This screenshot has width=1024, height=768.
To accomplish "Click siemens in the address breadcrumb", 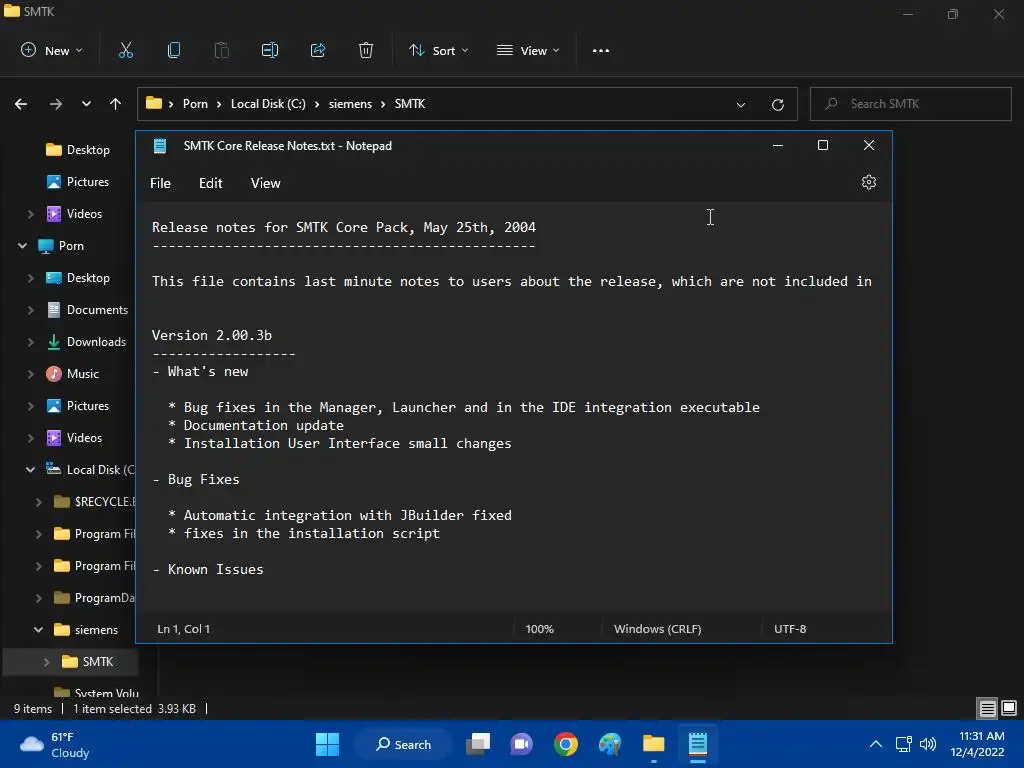I will [350, 104].
